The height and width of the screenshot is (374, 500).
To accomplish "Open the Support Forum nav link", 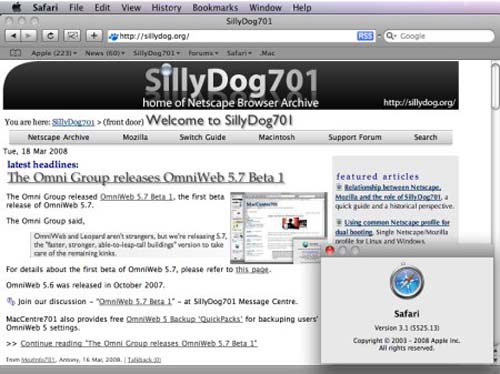I will click(x=355, y=137).
